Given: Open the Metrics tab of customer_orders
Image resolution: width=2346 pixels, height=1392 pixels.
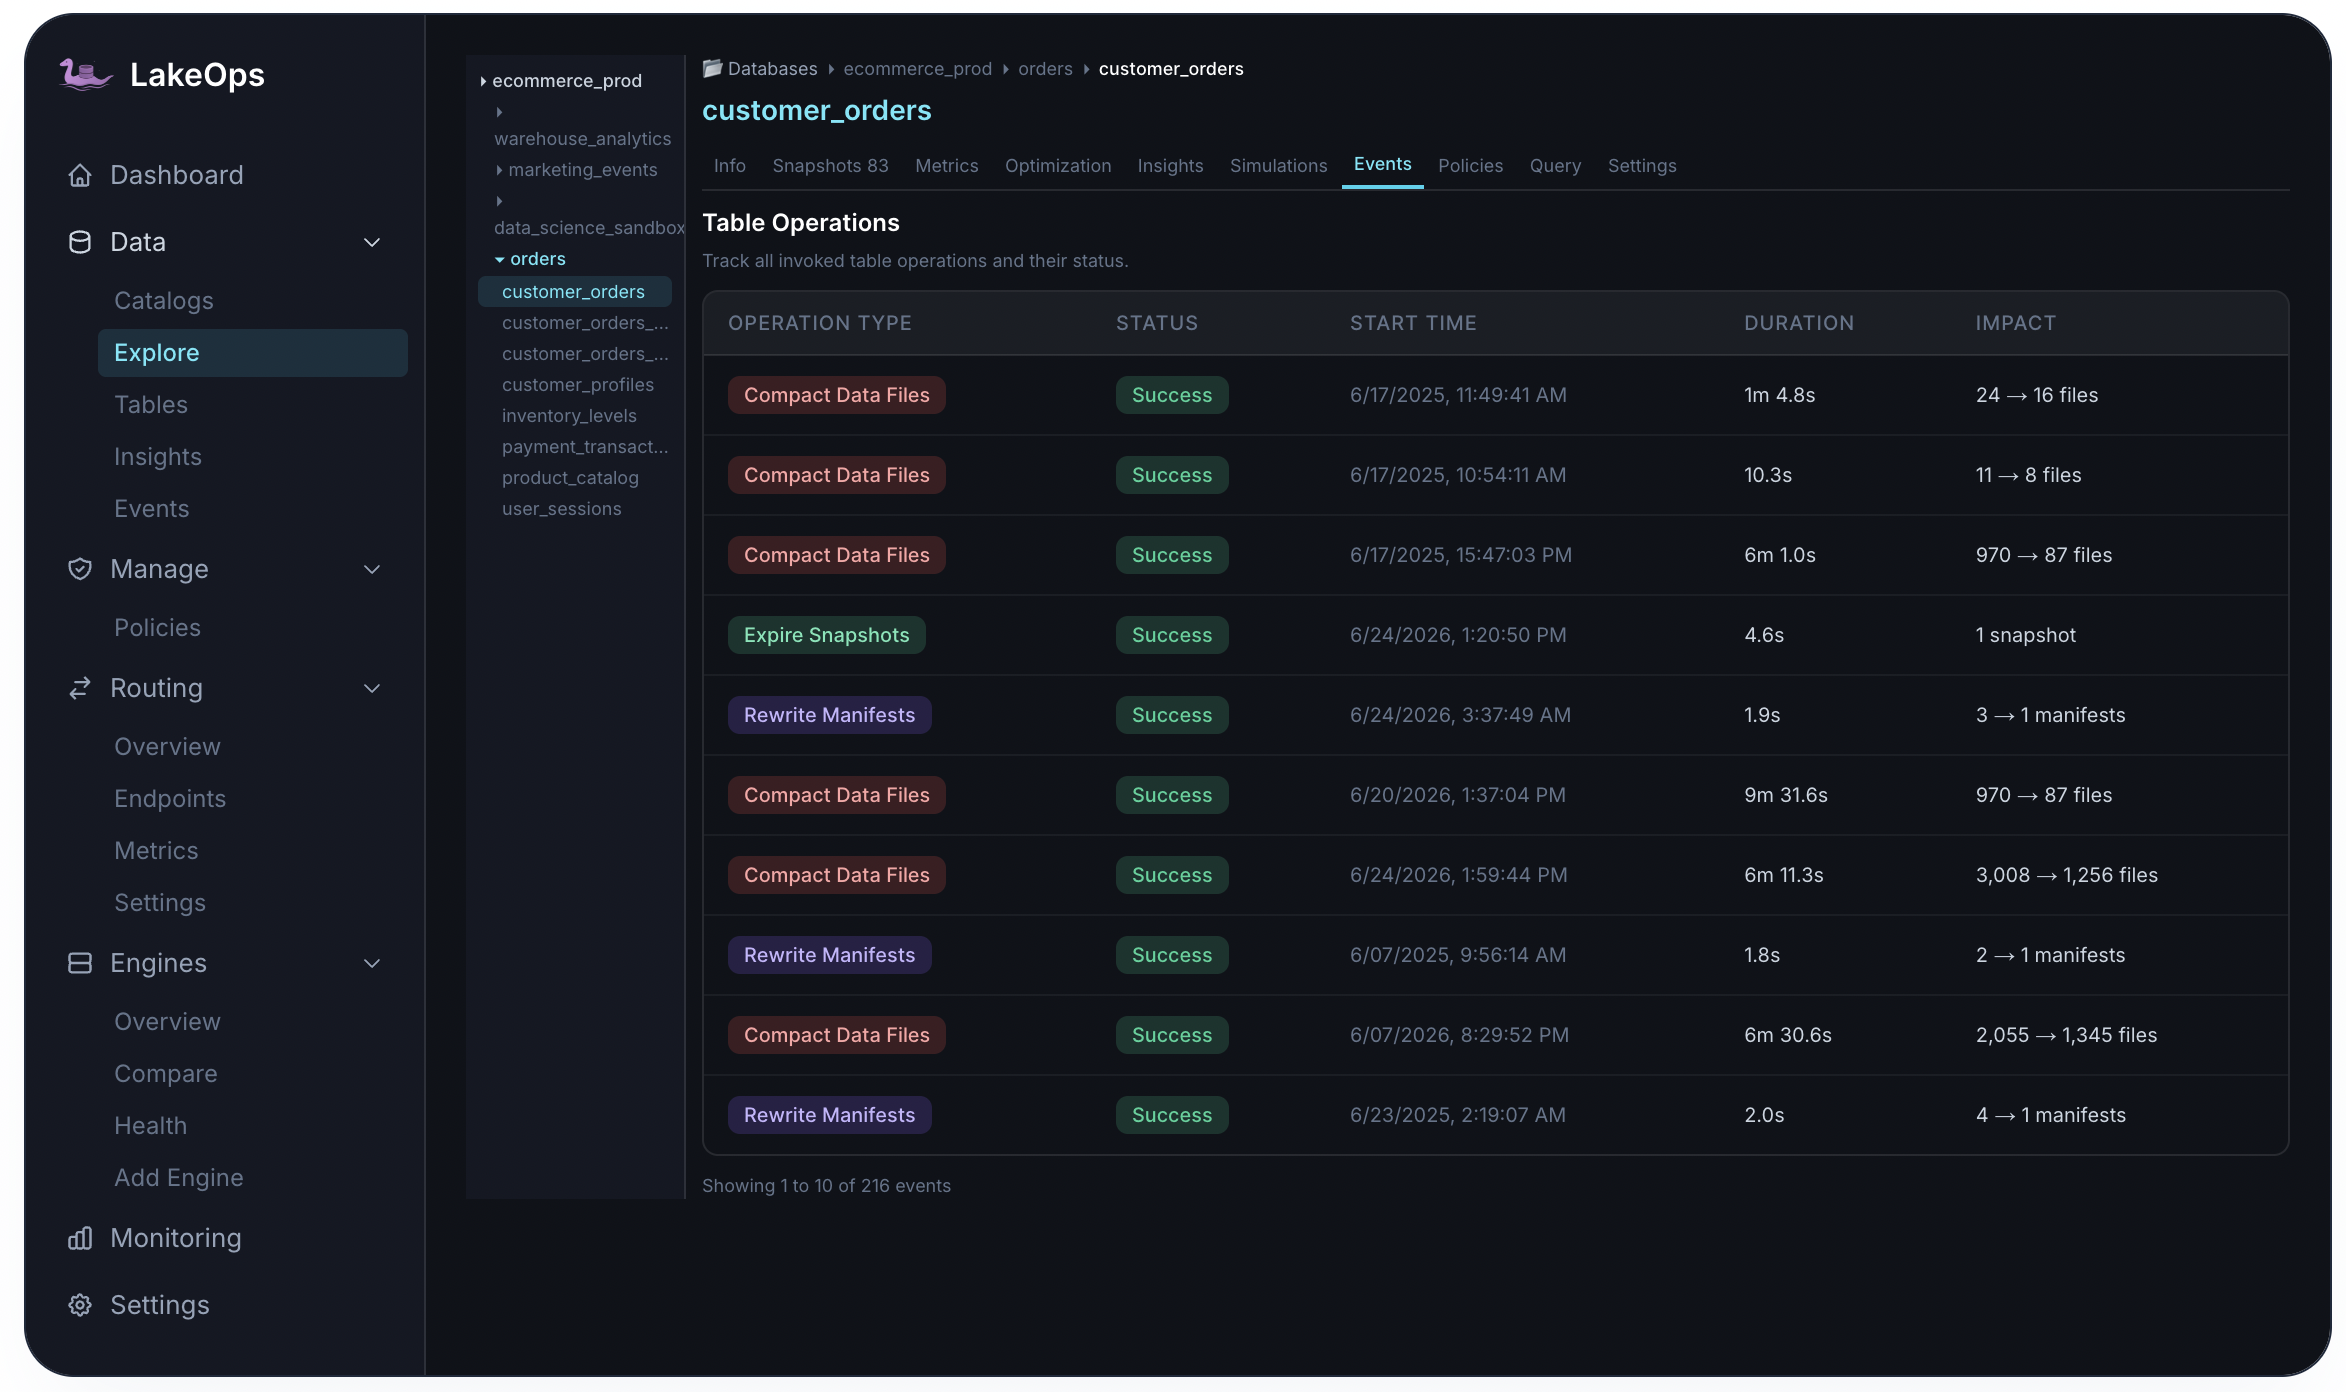Looking at the screenshot, I should (946, 166).
